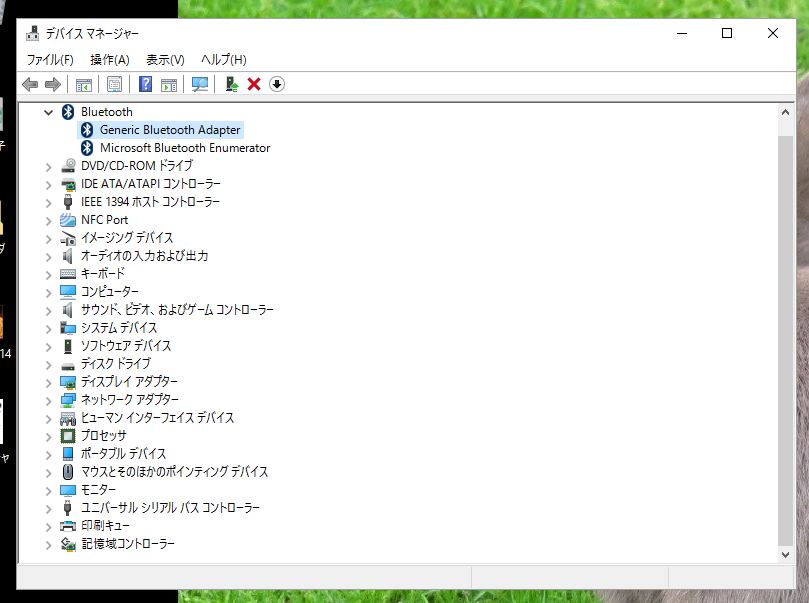Click the Back arrow toolbar icon
The image size is (809, 603).
click(30, 84)
